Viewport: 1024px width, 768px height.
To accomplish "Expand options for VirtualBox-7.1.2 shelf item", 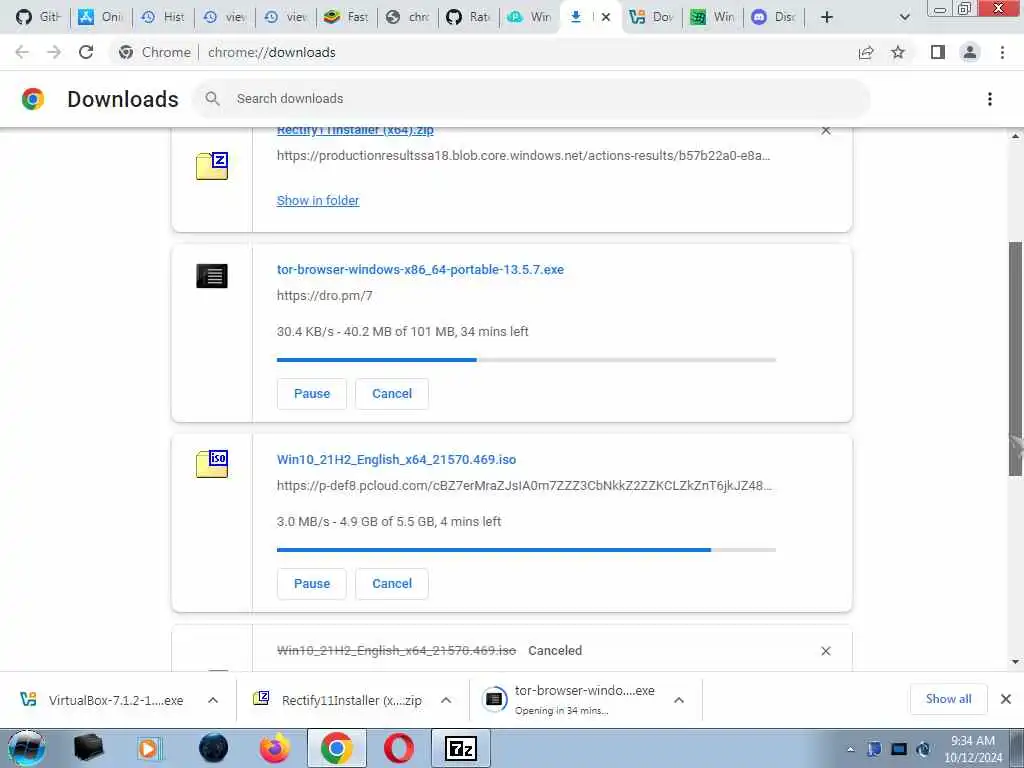I will [213, 700].
